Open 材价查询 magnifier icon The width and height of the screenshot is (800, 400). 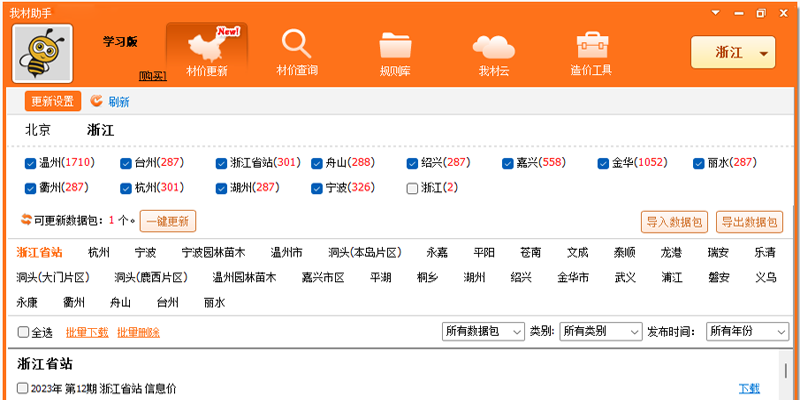point(297,53)
